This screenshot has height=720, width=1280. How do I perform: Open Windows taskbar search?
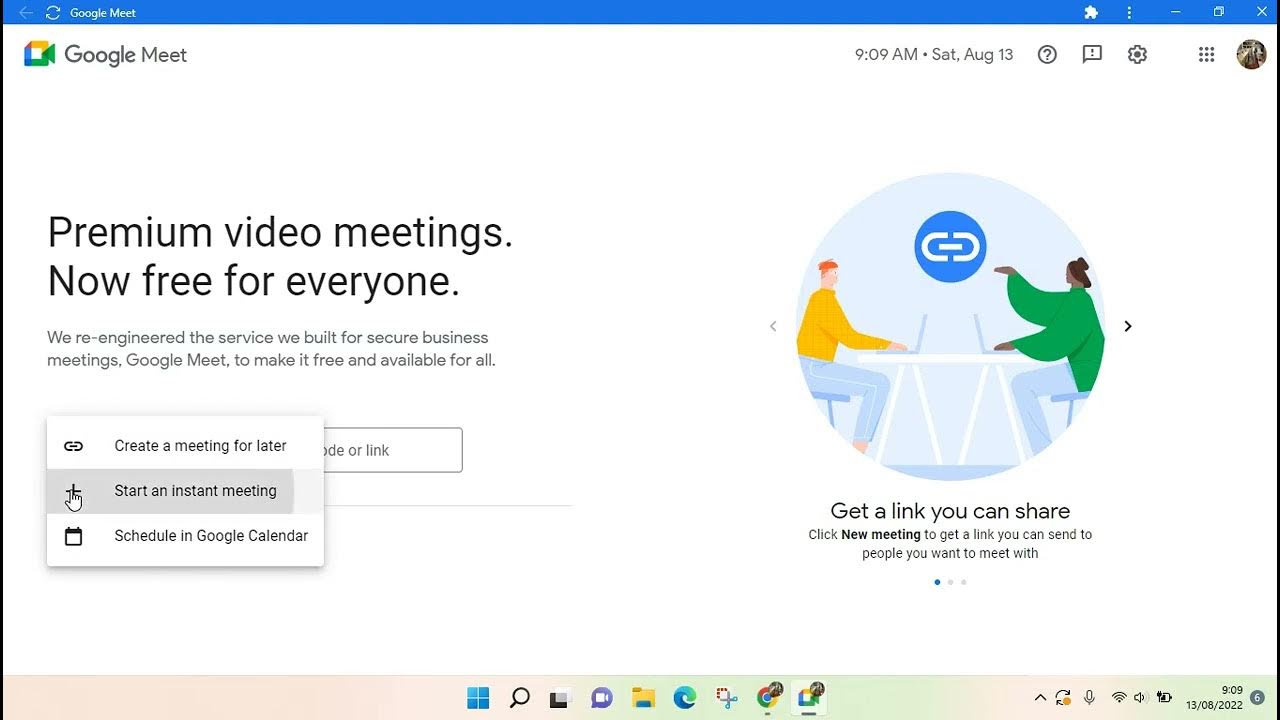pos(519,698)
